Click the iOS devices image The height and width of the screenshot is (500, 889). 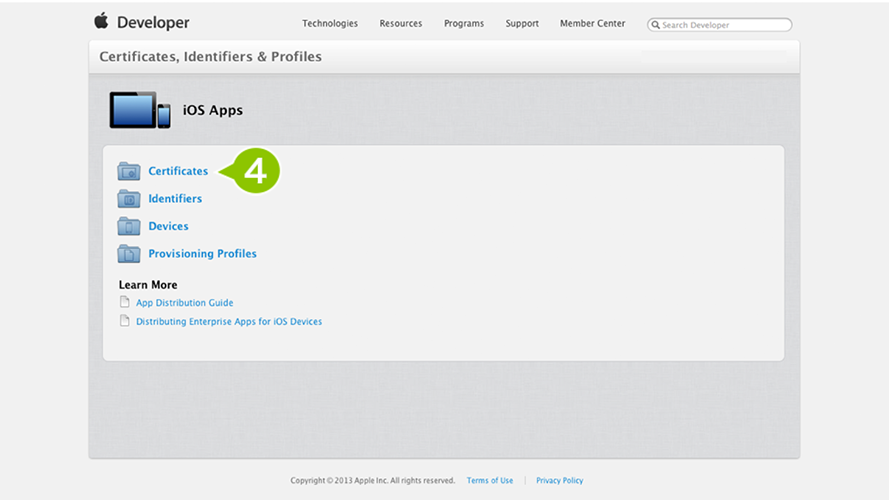(140, 110)
